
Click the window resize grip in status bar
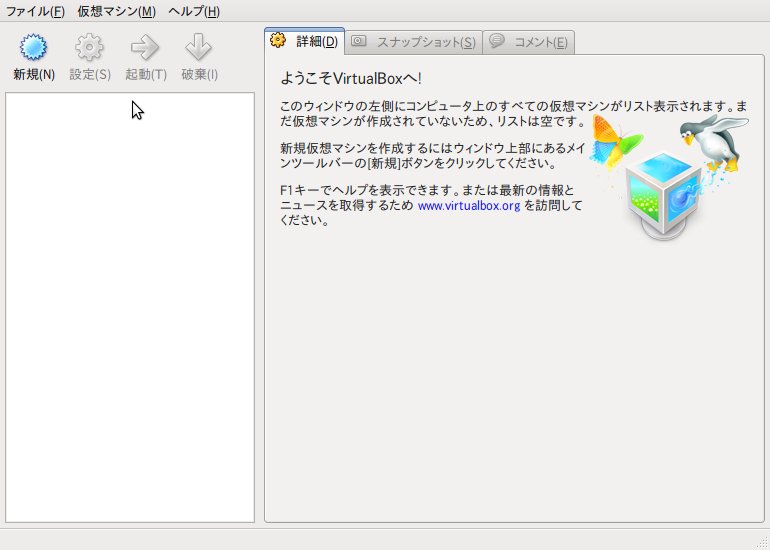coord(762,542)
